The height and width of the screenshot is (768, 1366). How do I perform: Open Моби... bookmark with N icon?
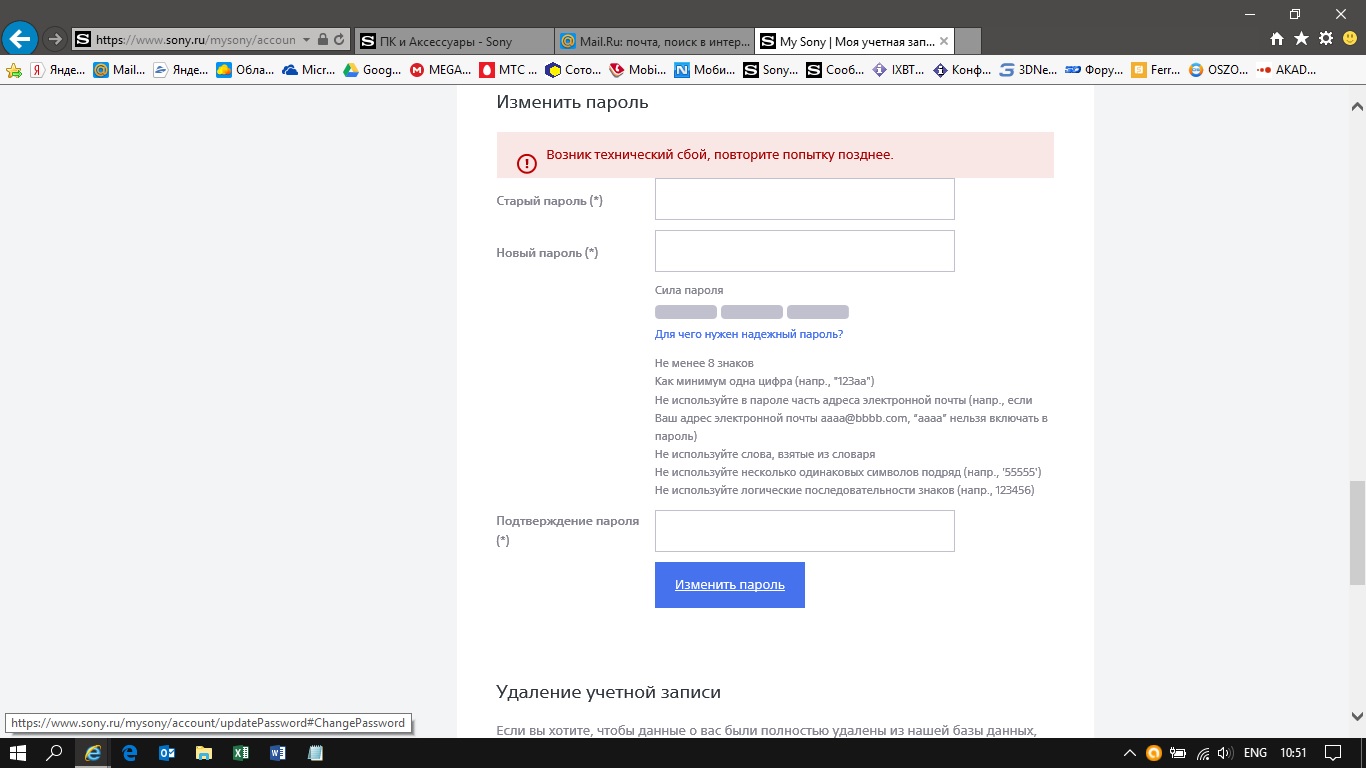704,70
